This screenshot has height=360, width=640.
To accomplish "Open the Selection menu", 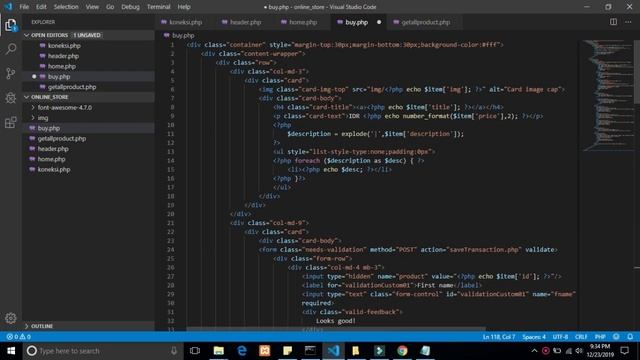I will (66, 7).
